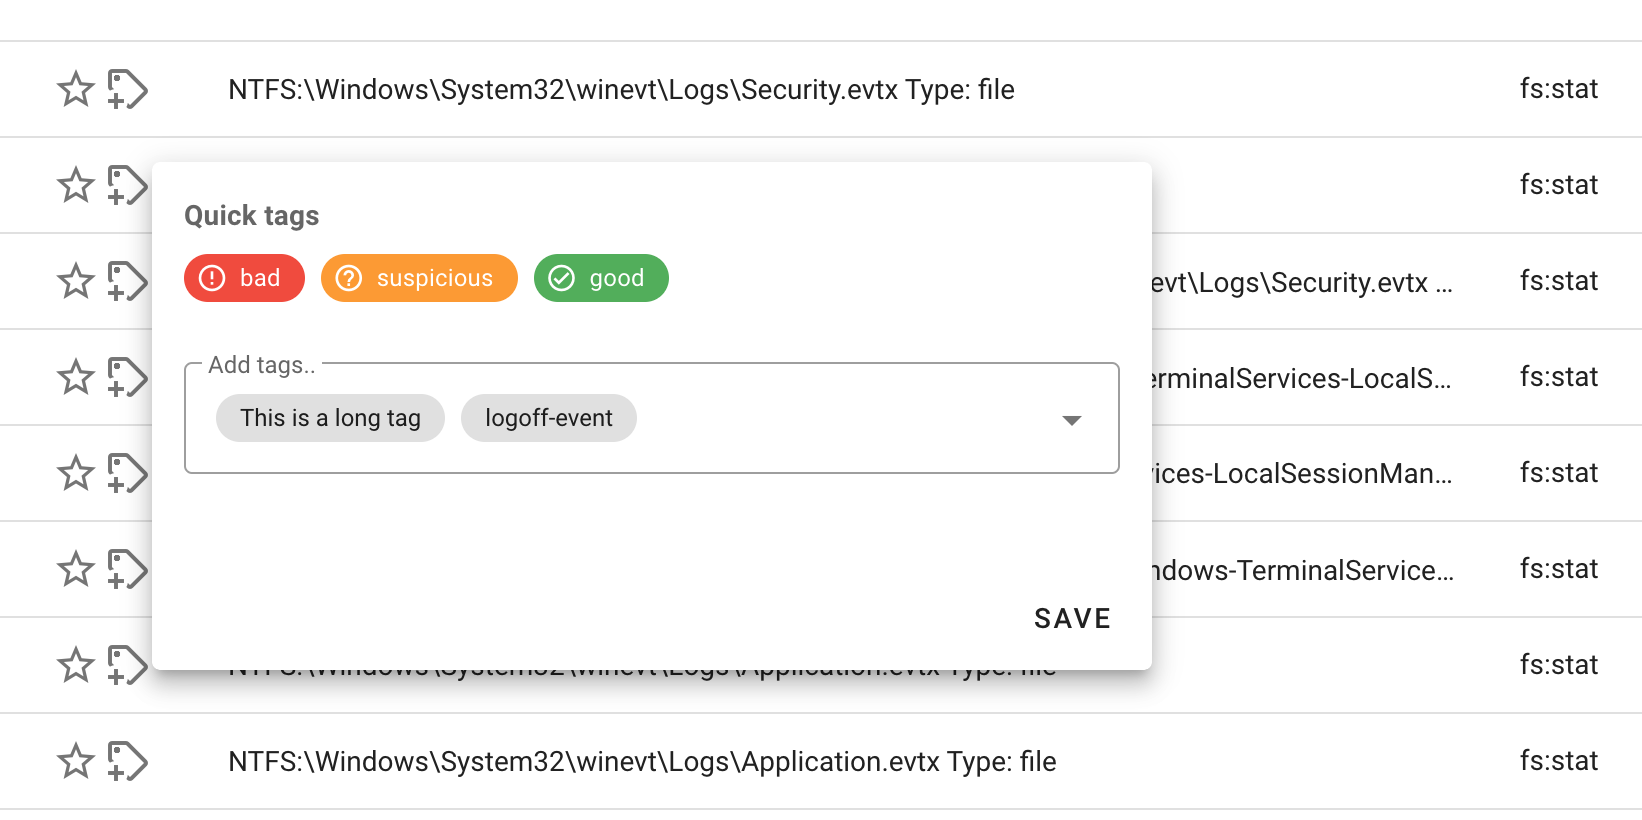This screenshot has width=1642, height=820.
Task: Star the ices-LocalSessionMan… event row
Action: [x=76, y=473]
